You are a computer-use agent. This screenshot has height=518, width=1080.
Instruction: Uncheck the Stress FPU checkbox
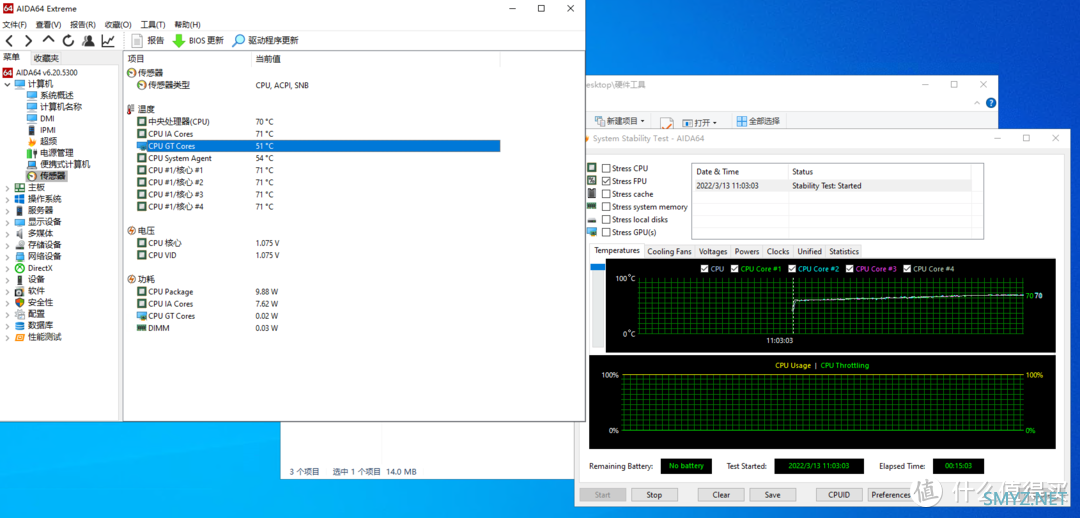point(606,181)
